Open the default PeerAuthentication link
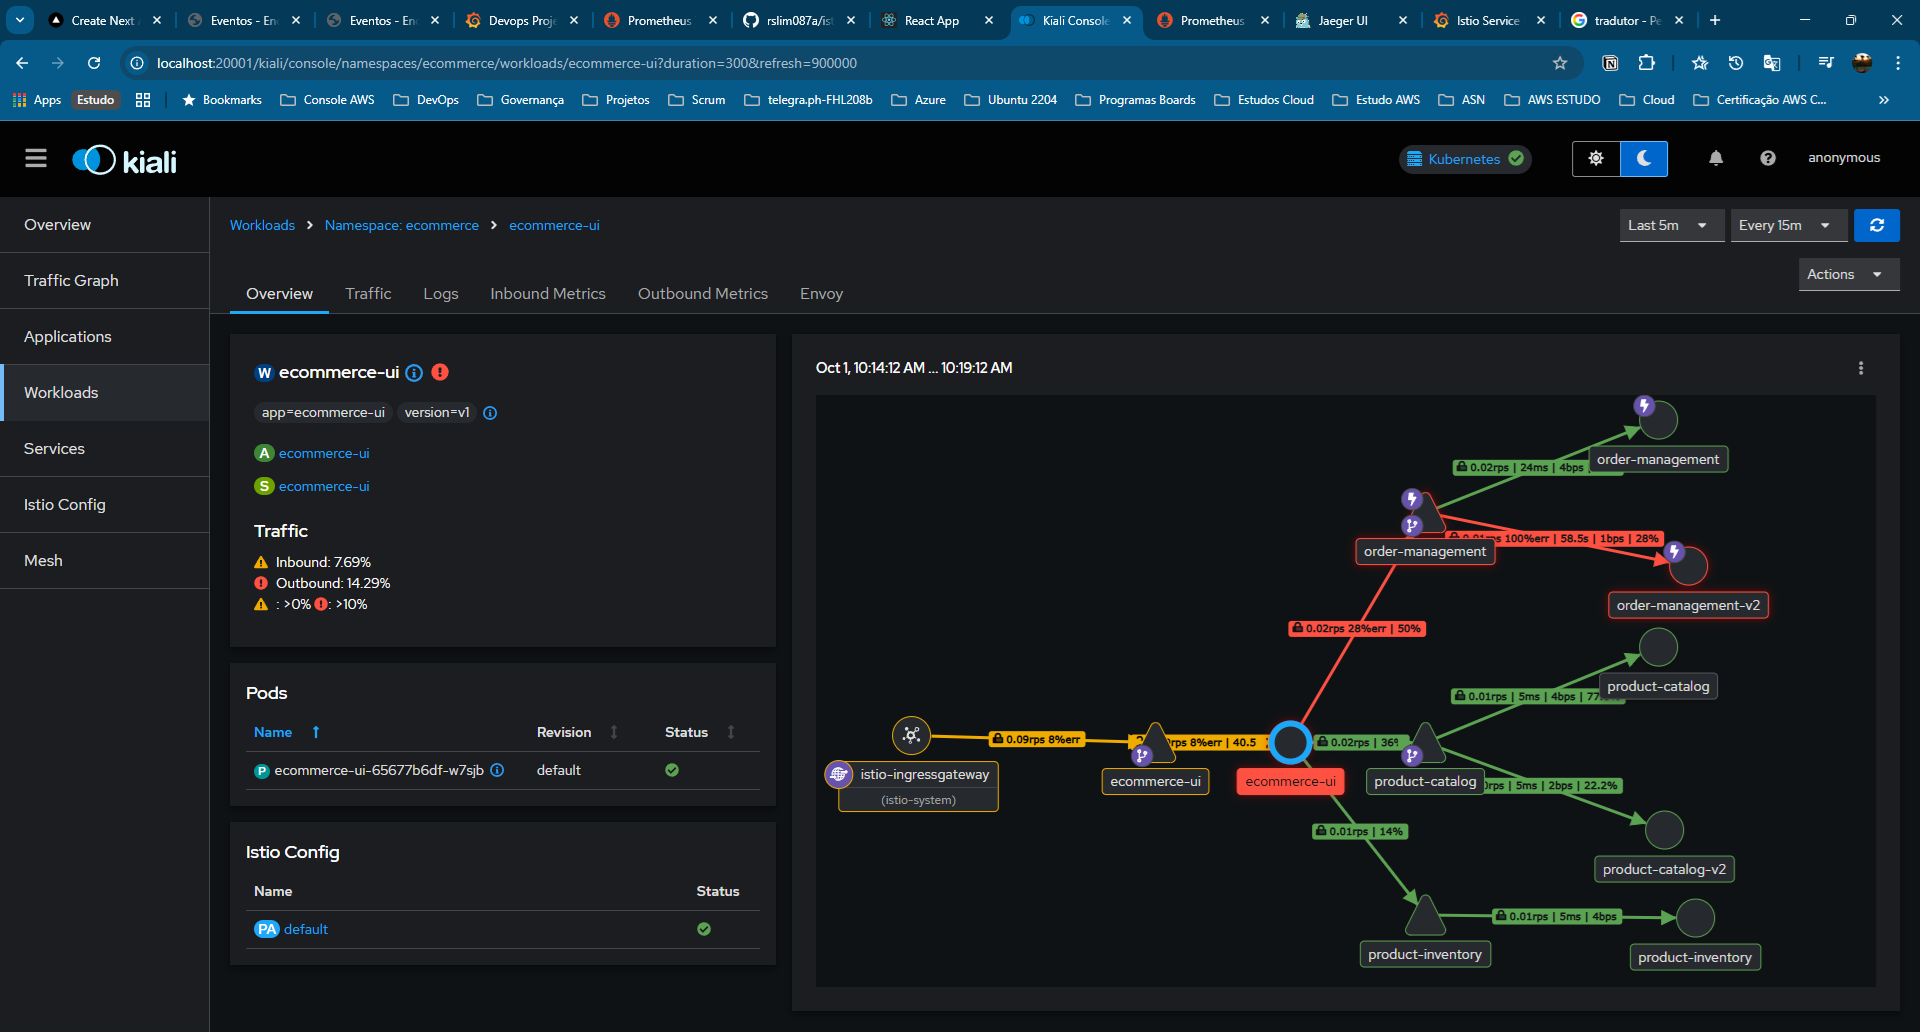This screenshot has width=1920, height=1032. 305,929
